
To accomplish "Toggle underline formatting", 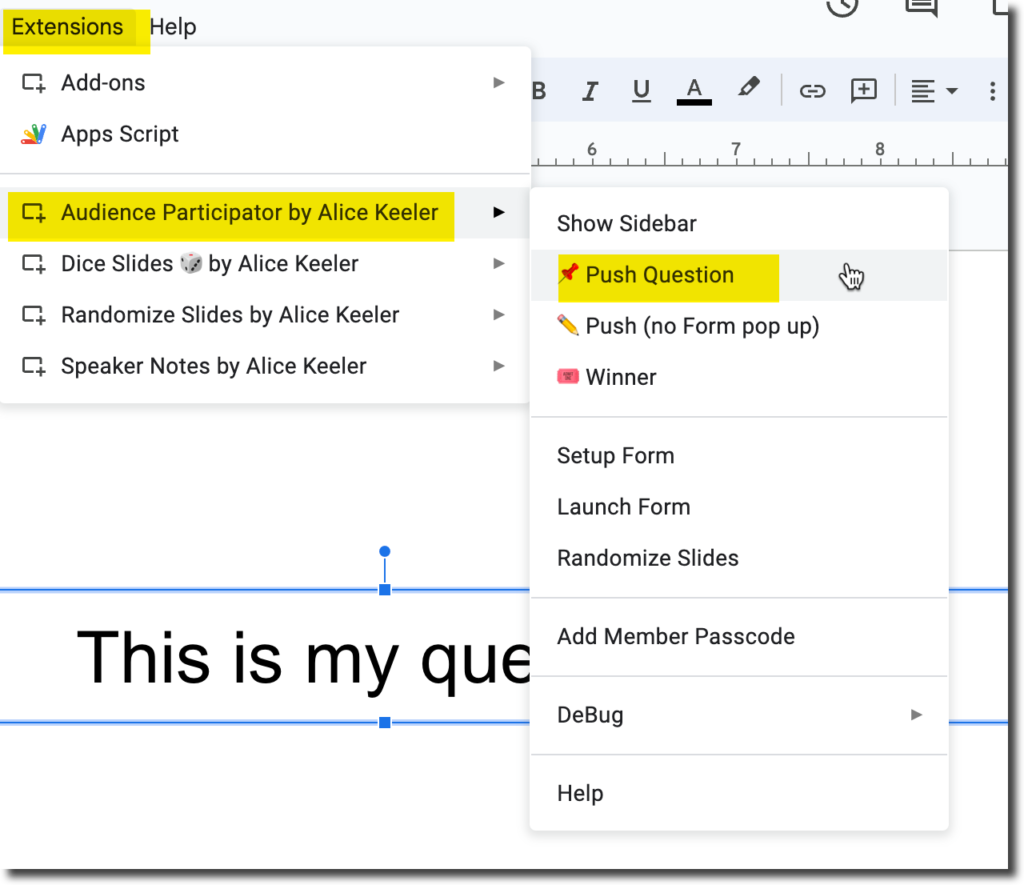I will [641, 91].
